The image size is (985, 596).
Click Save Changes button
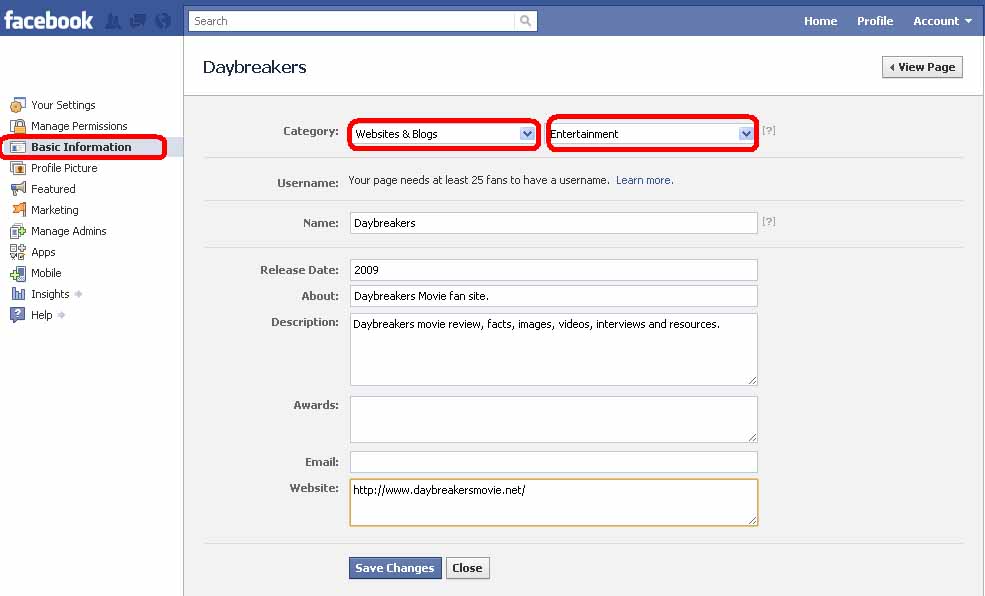coord(395,568)
